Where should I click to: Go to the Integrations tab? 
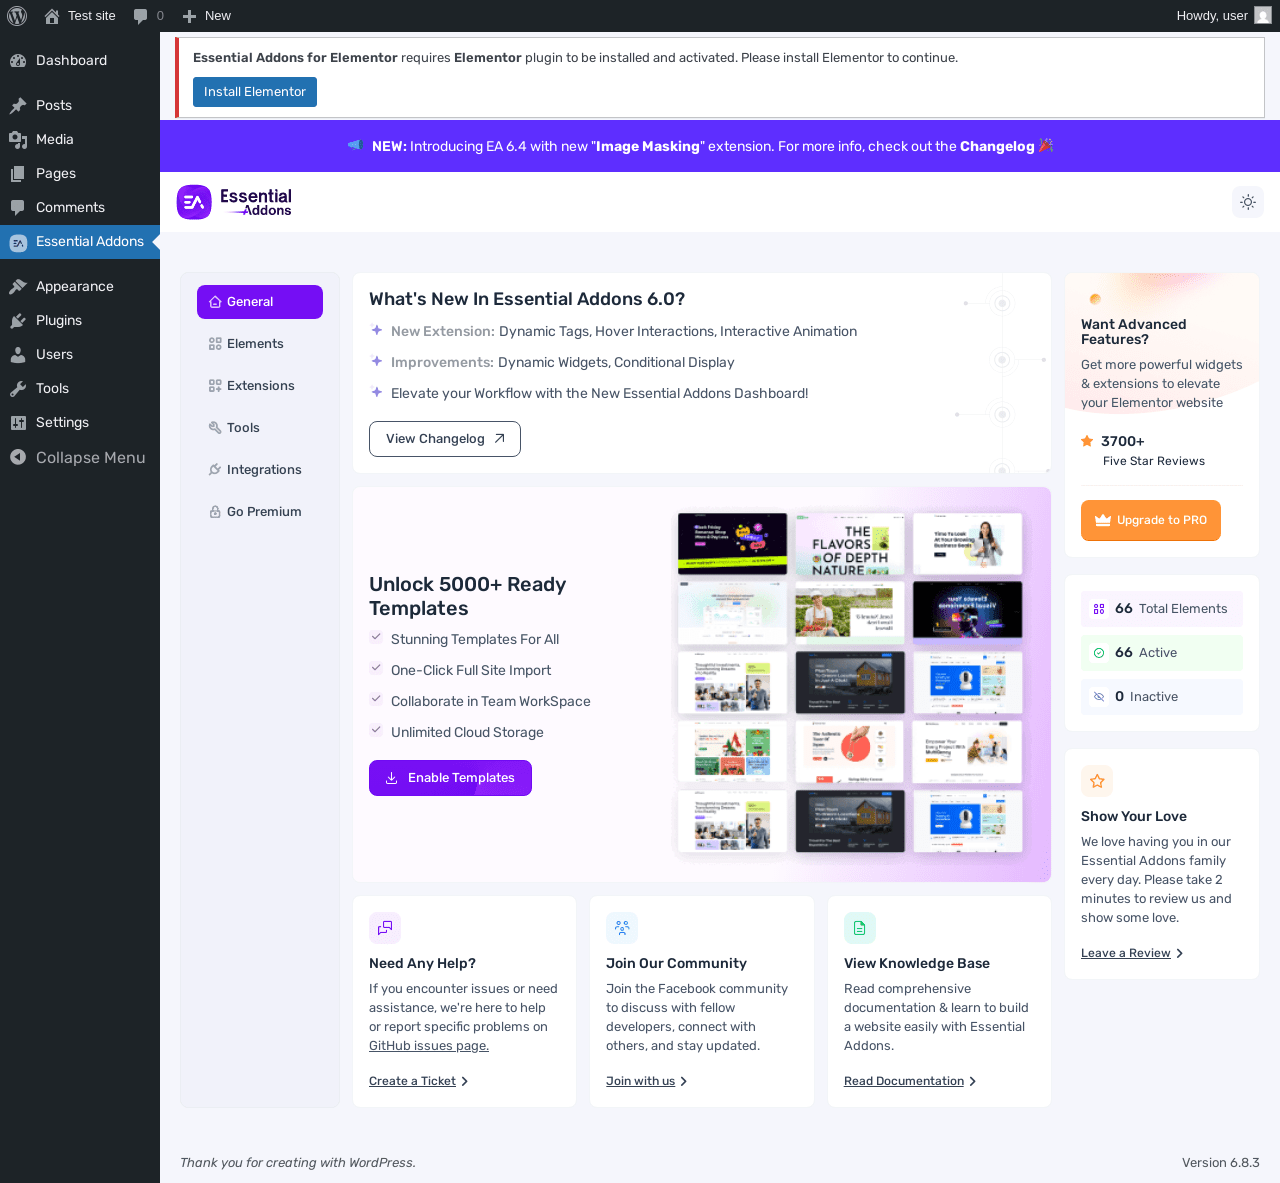pyautogui.click(x=260, y=470)
